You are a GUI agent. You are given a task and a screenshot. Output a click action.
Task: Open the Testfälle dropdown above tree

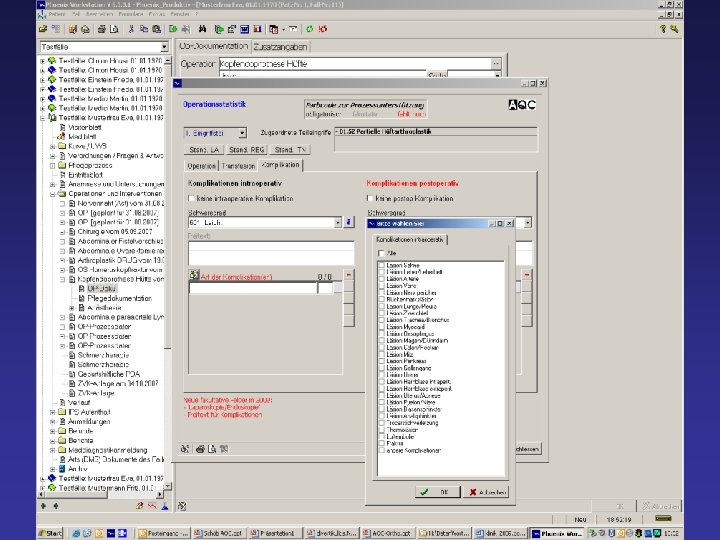pyautogui.click(x=164, y=47)
